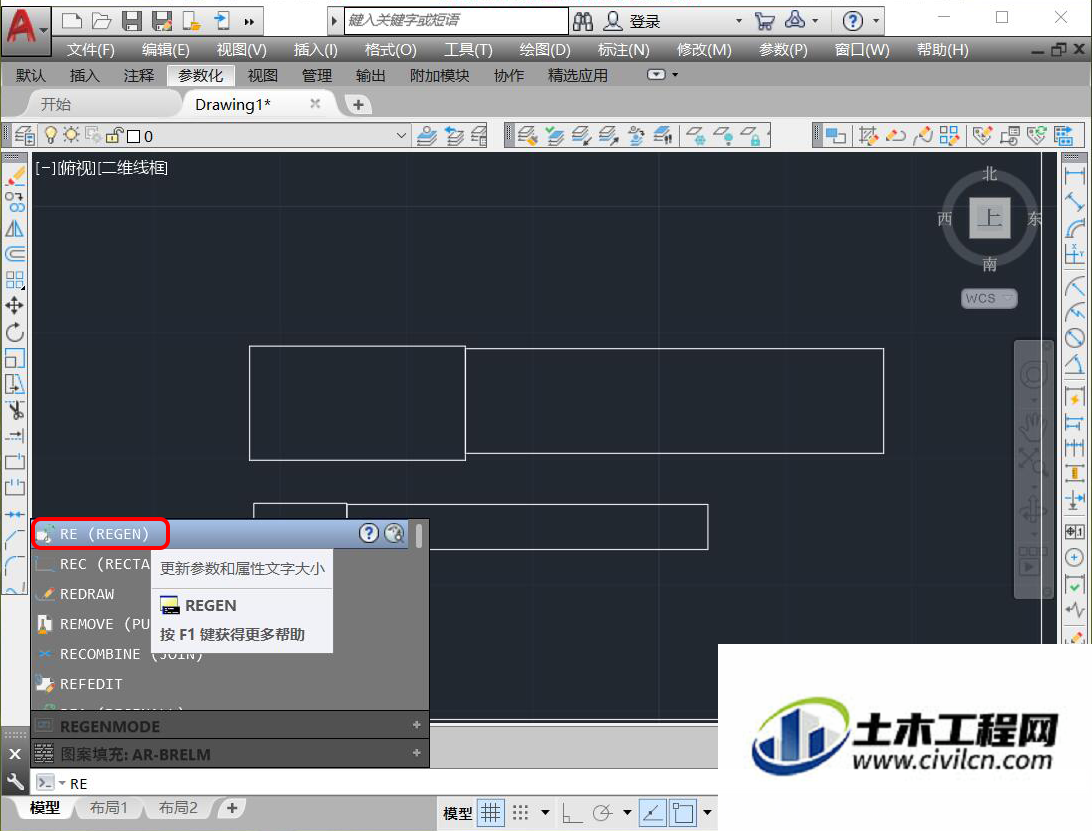The width and height of the screenshot is (1092, 831).
Task: Open the 文件(F) menu
Action: (91, 50)
